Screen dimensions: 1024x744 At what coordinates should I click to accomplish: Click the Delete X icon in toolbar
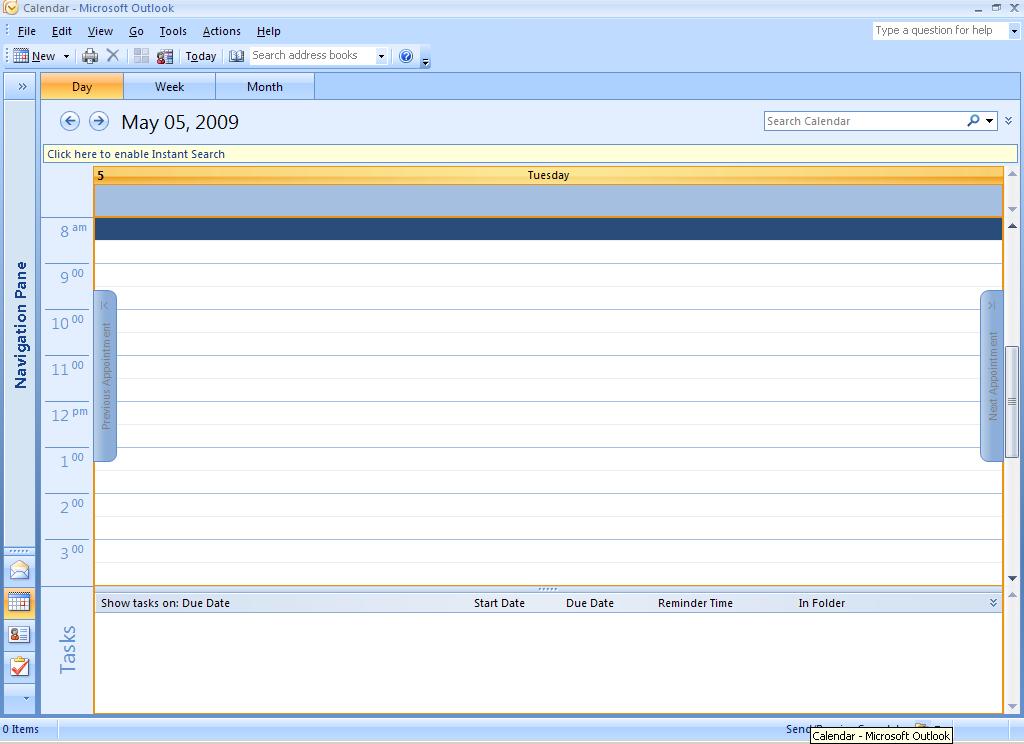coord(113,56)
